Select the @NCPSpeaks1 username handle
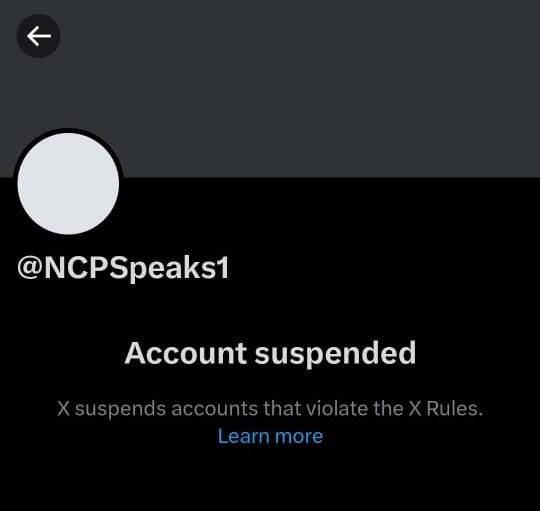 [x=123, y=268]
